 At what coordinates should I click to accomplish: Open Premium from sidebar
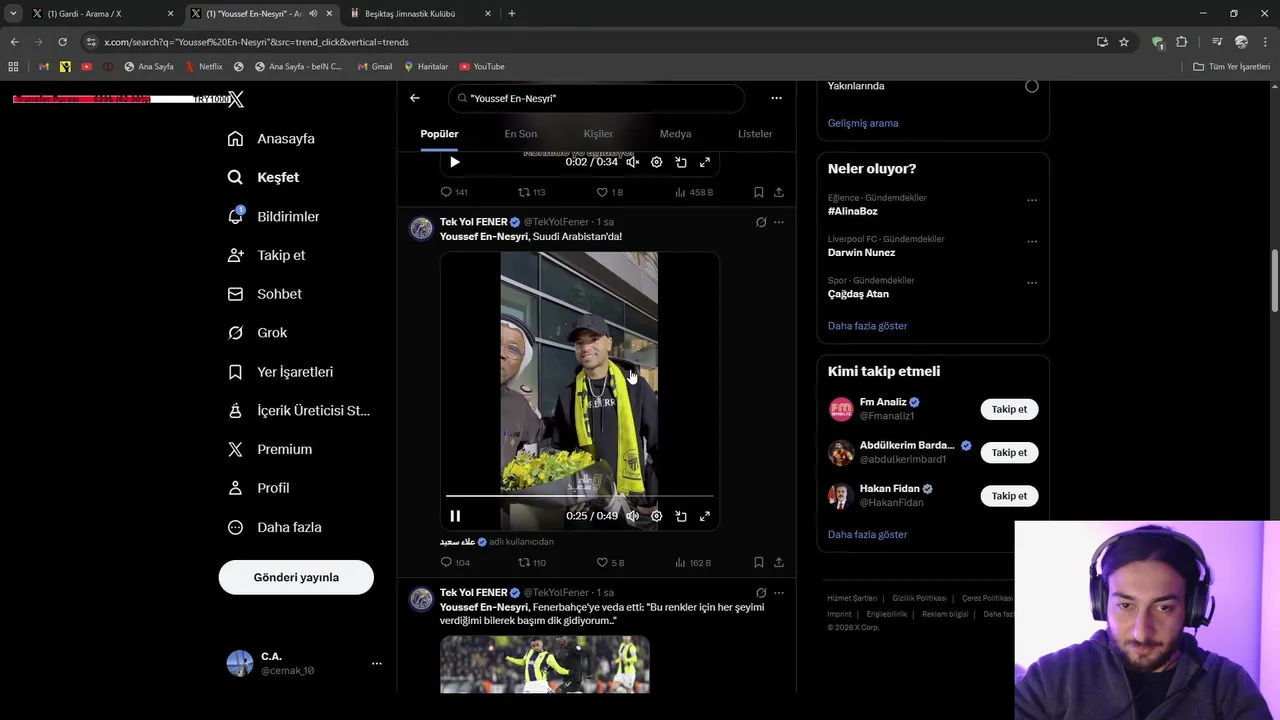coord(270,450)
